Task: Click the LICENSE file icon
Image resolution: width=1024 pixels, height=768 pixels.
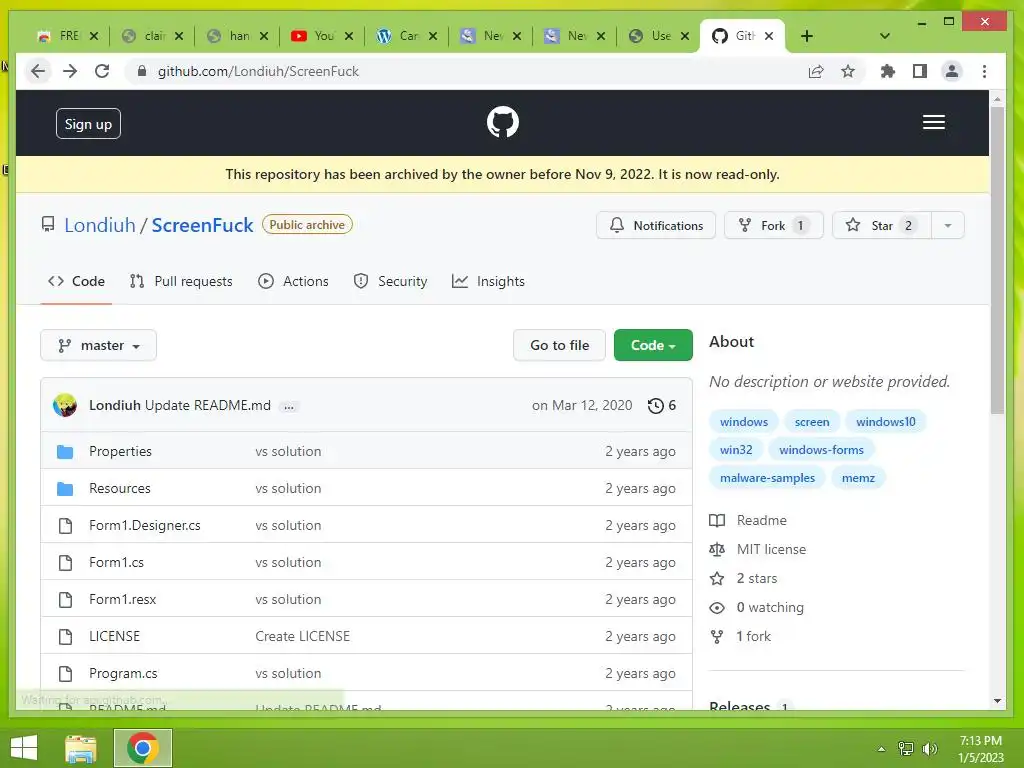Action: pyautogui.click(x=65, y=637)
